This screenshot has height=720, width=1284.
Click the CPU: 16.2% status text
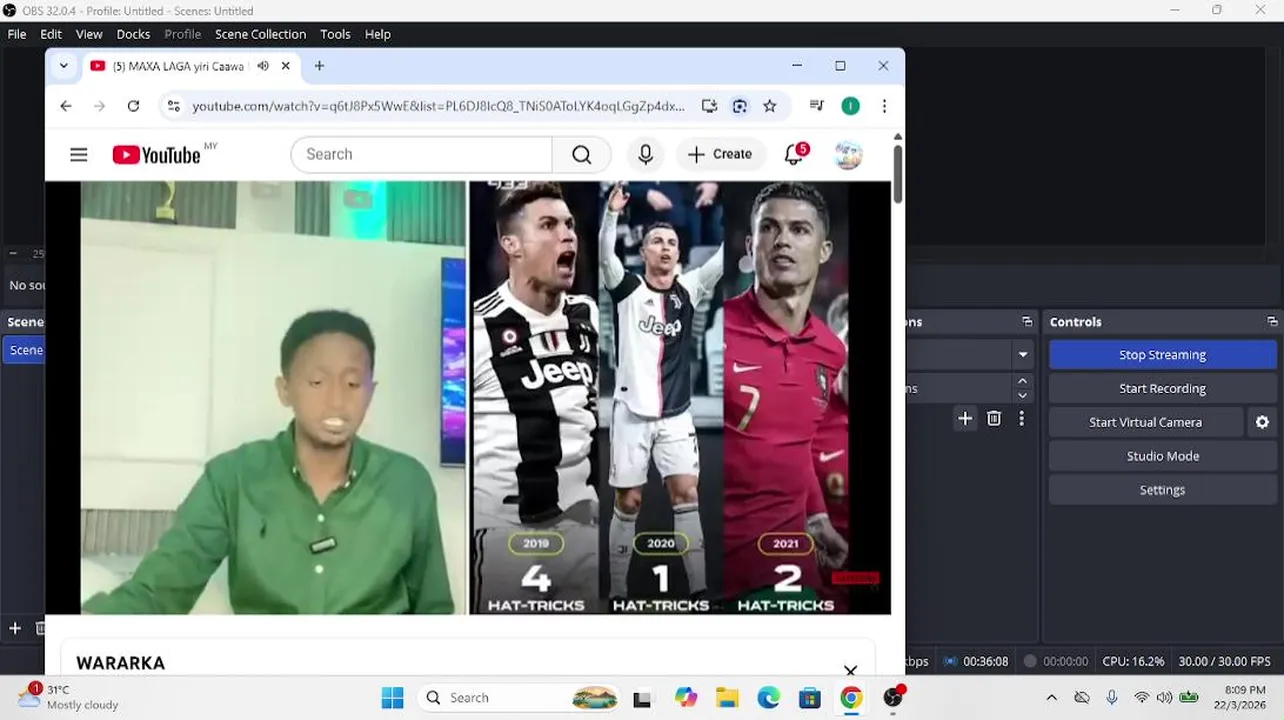click(x=1133, y=661)
